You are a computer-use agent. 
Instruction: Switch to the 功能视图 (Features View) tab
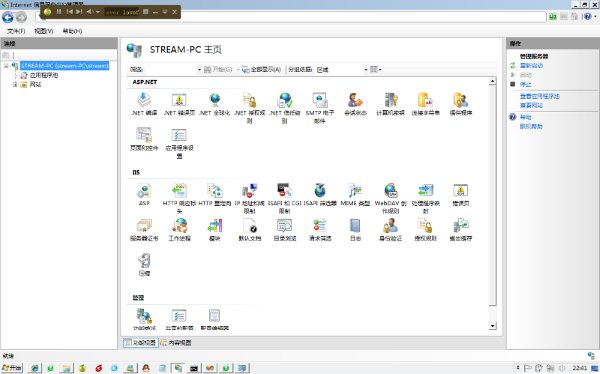point(141,343)
